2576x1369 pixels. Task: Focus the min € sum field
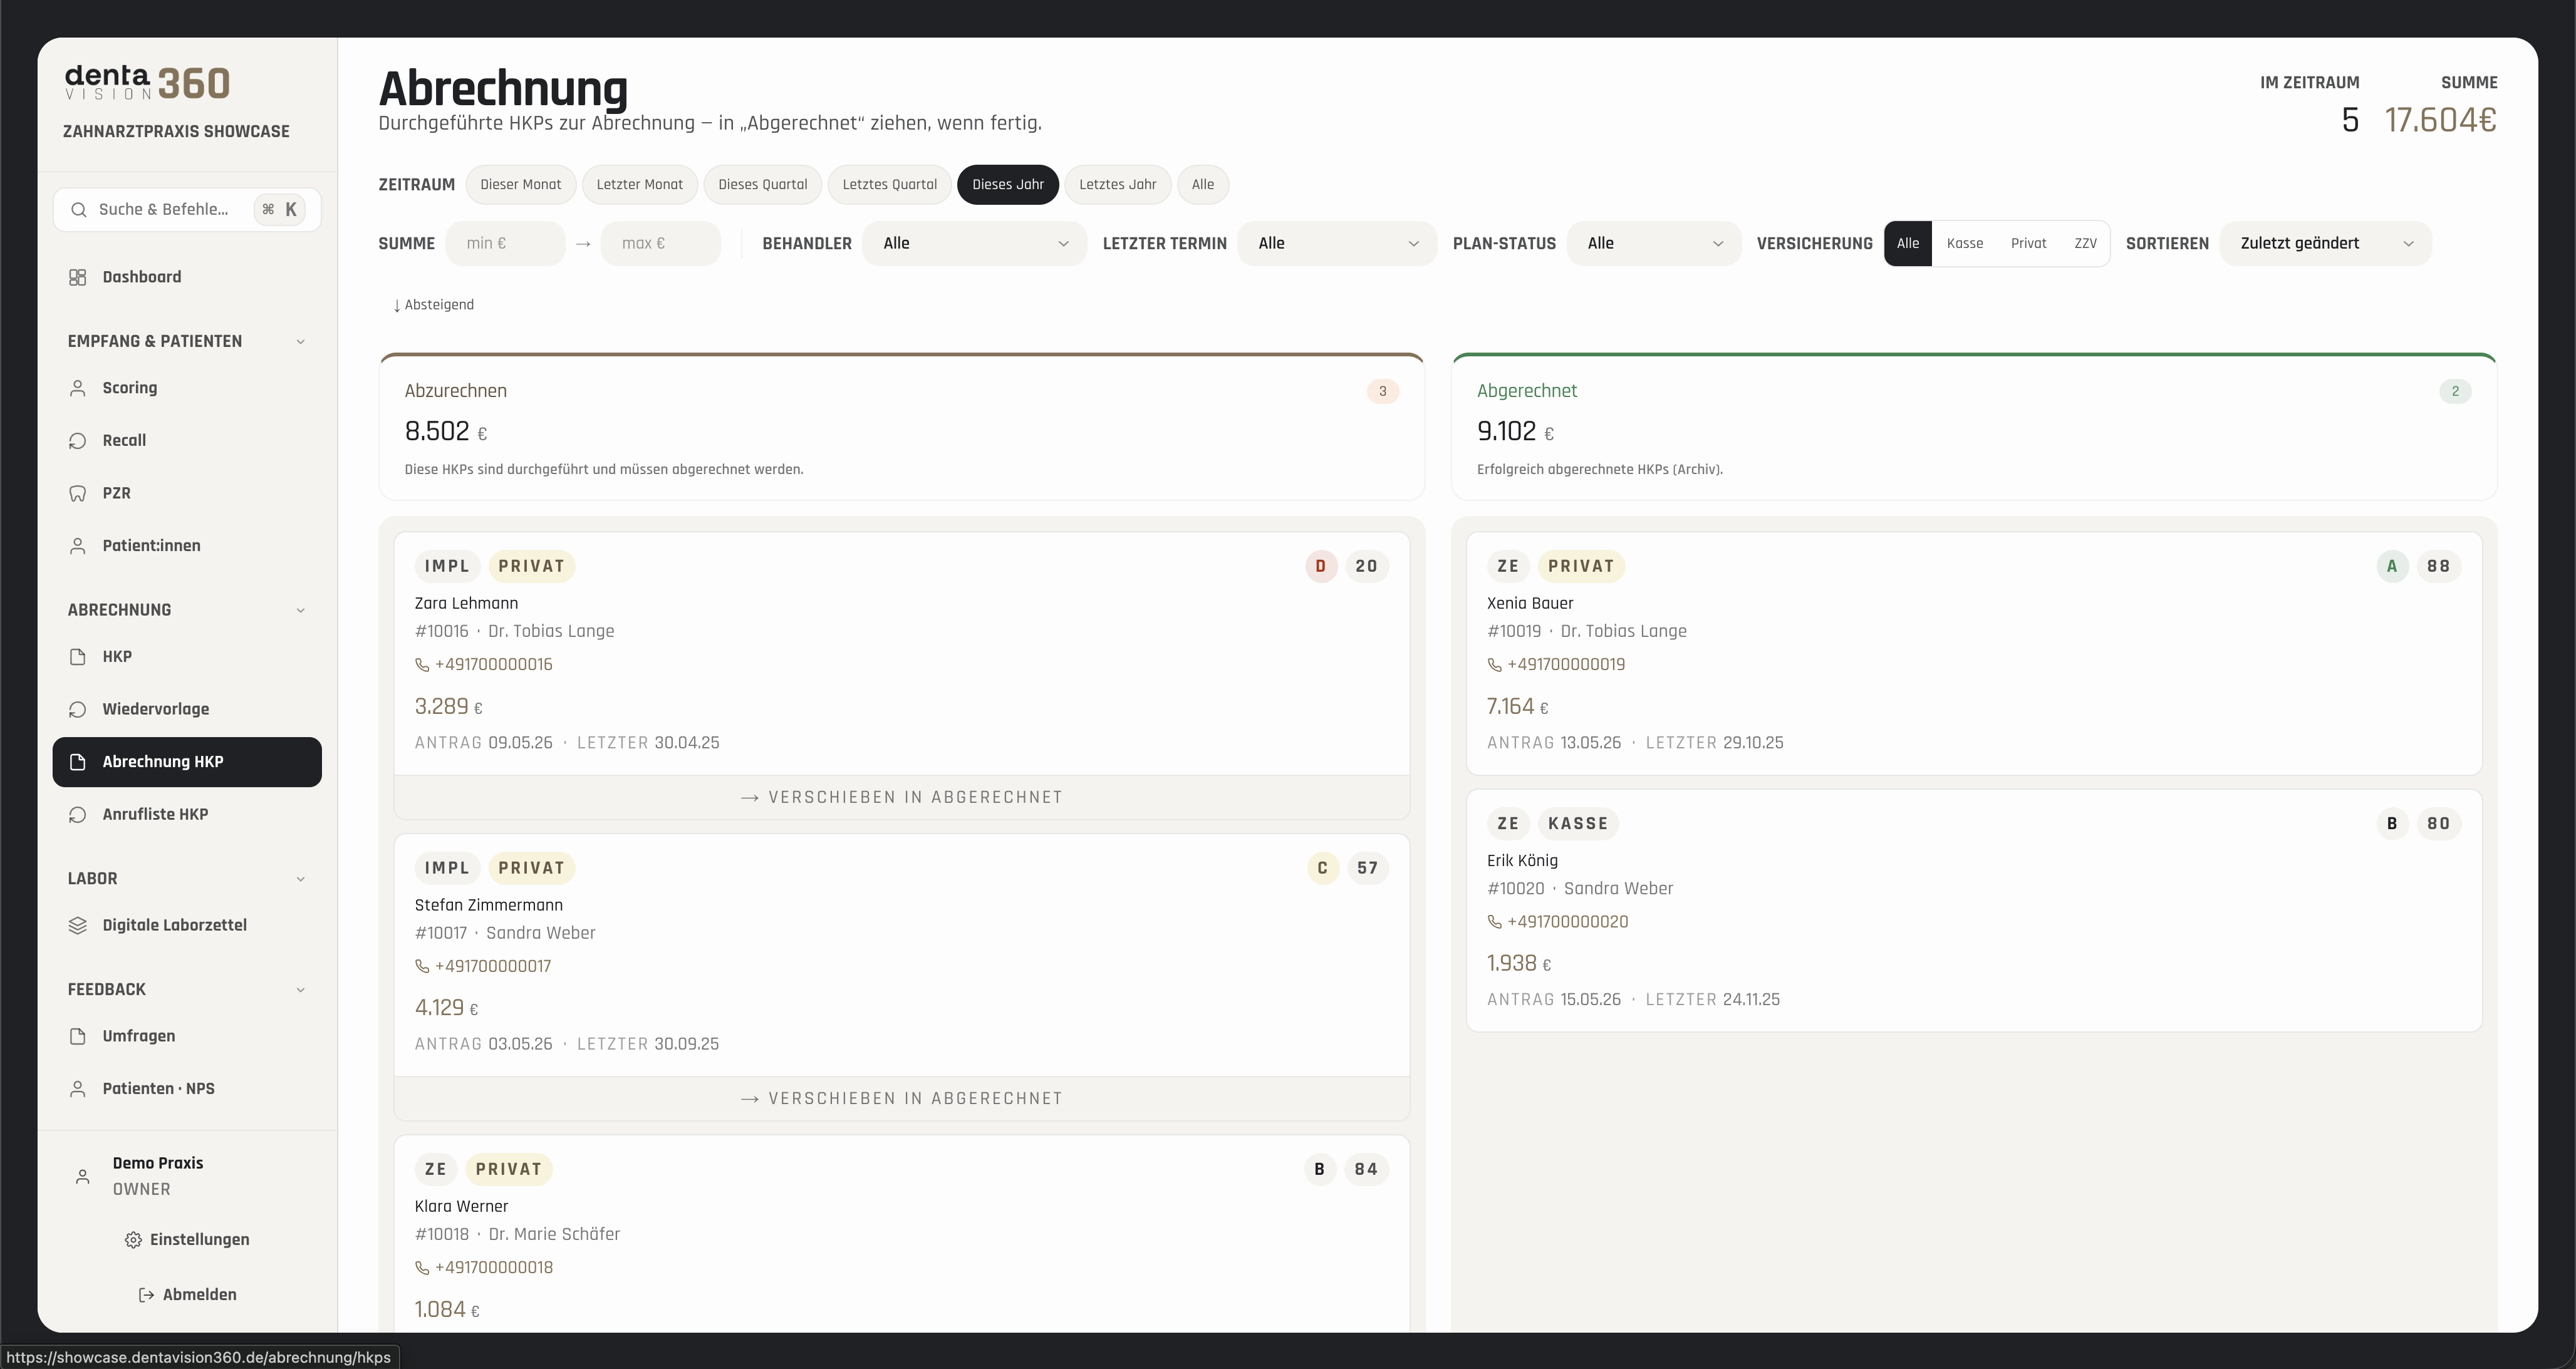point(505,243)
